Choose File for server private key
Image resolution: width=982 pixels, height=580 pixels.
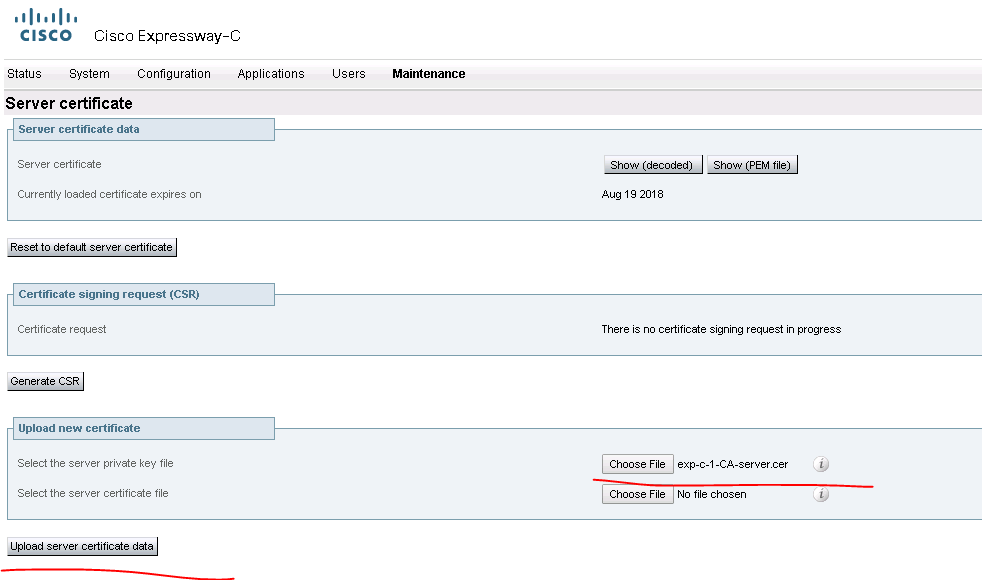pos(637,464)
